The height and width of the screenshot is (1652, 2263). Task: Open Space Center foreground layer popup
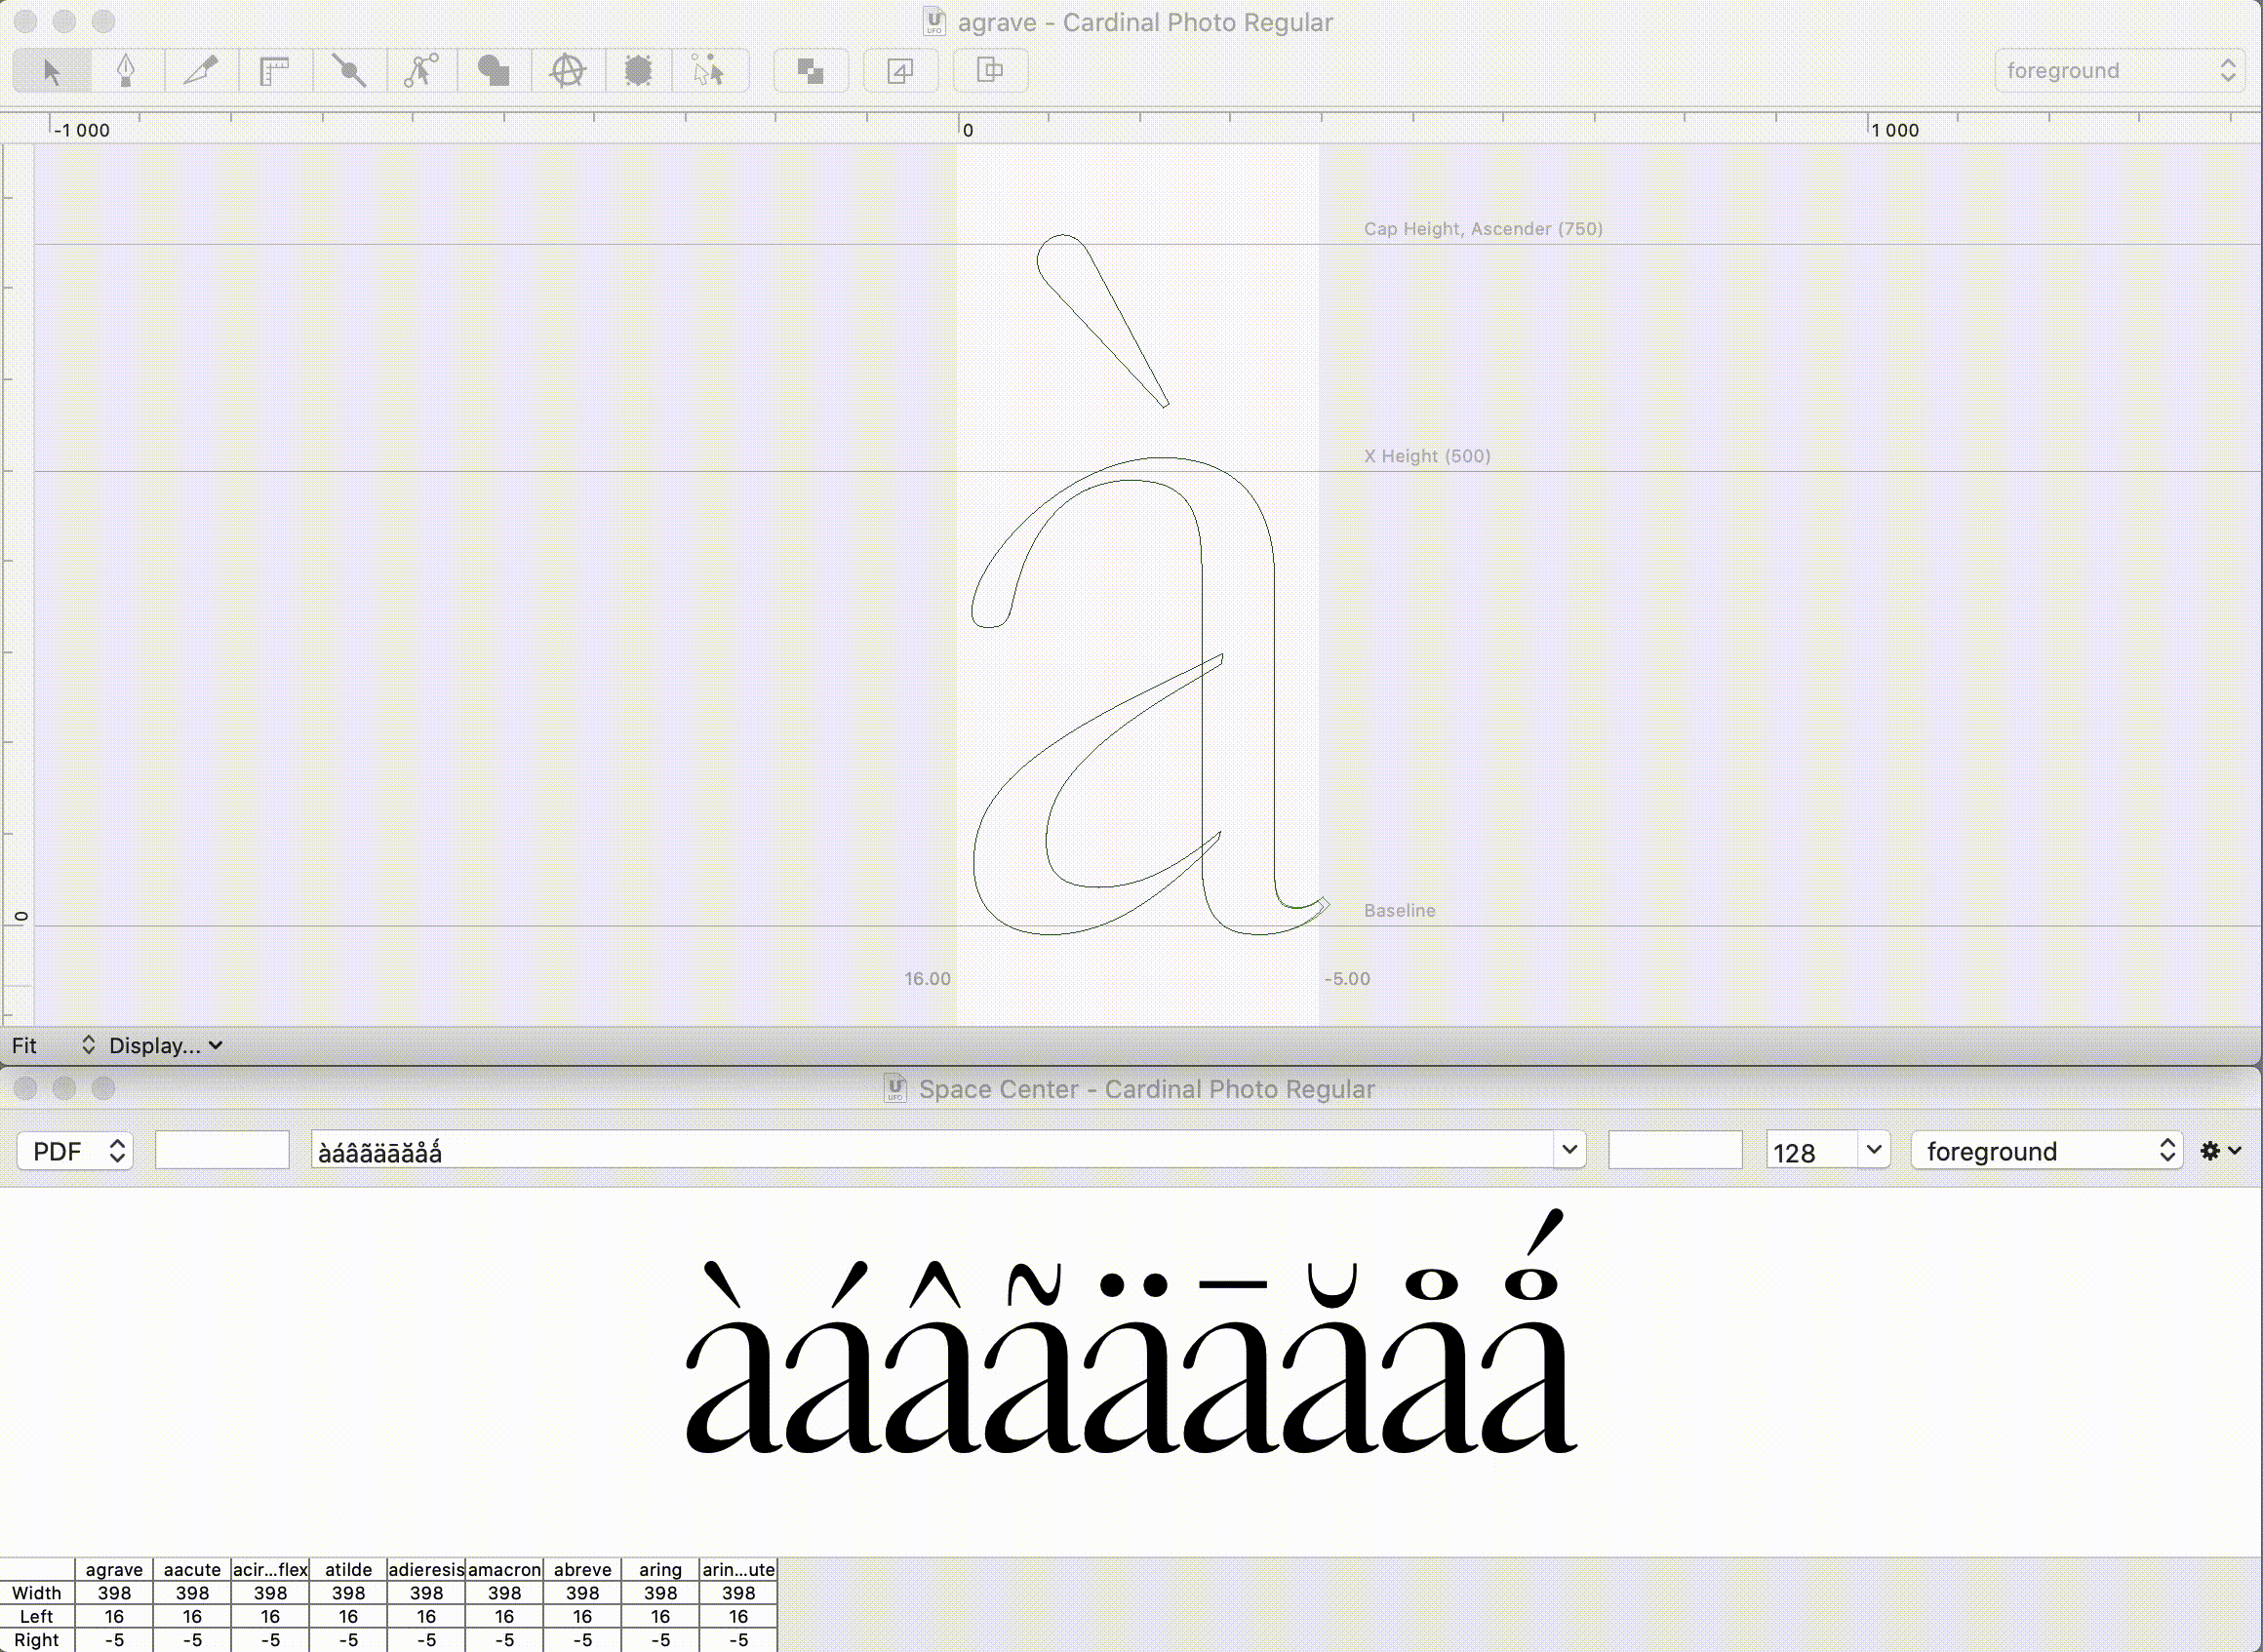pyautogui.click(x=2046, y=1151)
